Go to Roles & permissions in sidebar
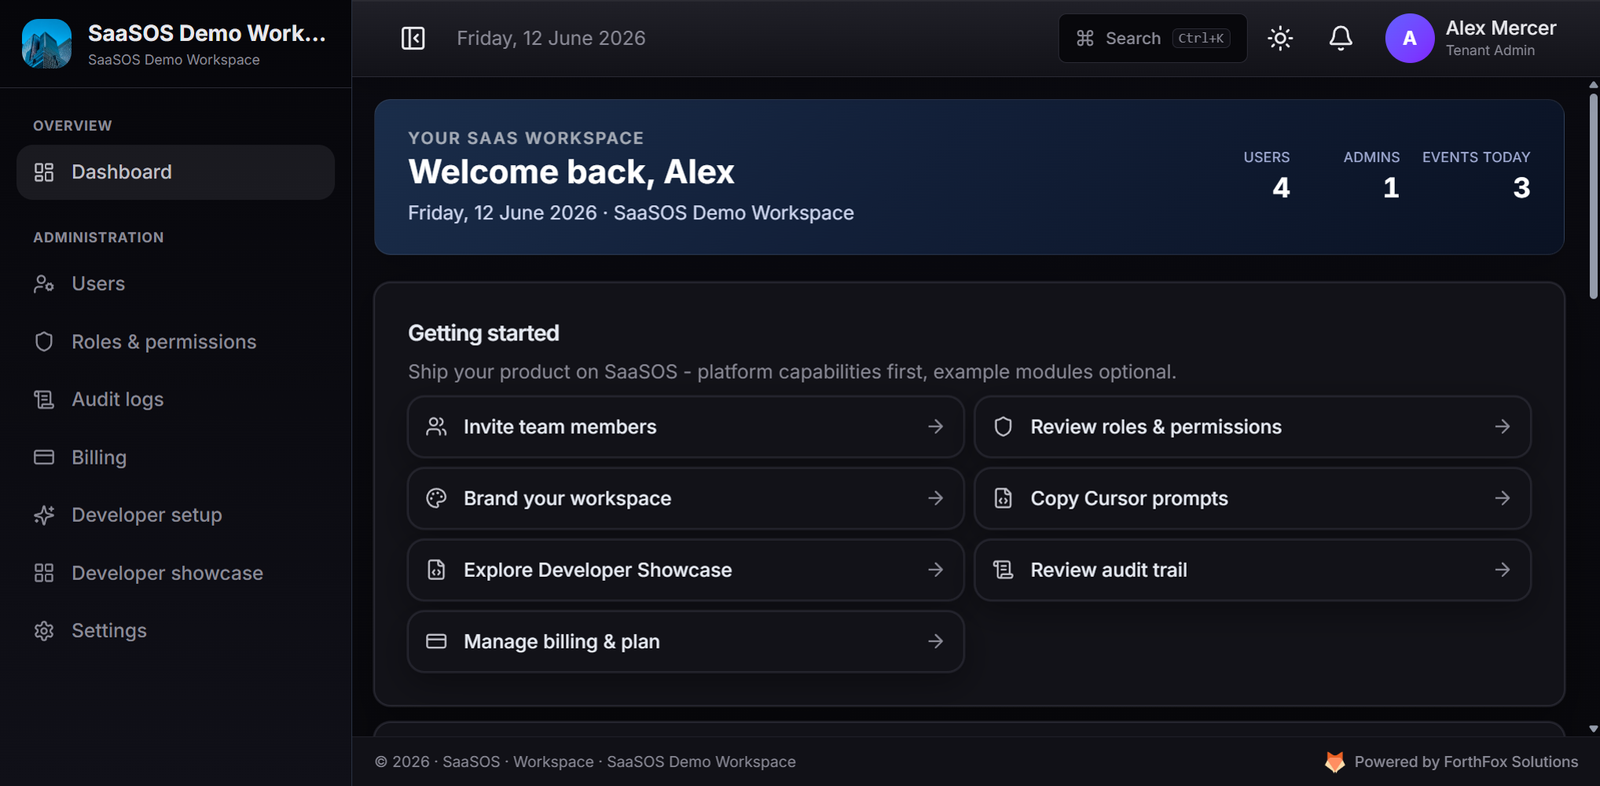1600x786 pixels. click(x=175, y=342)
